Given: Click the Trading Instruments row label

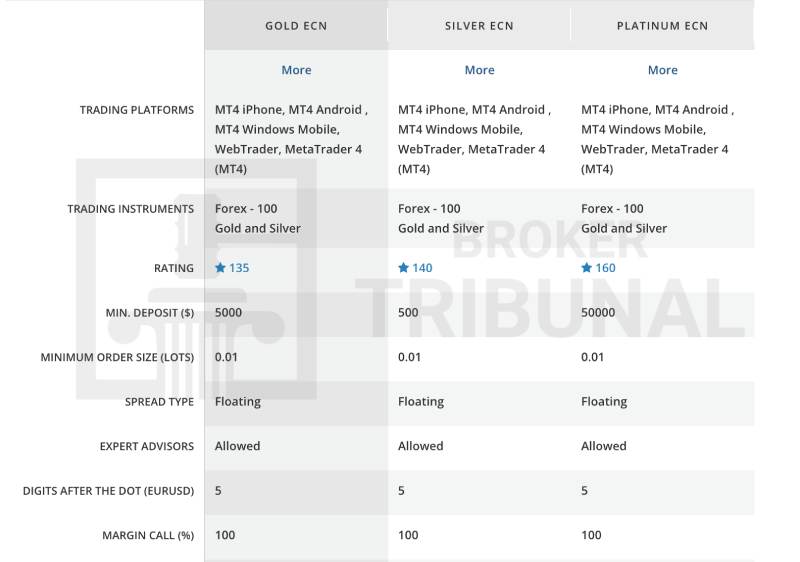Looking at the screenshot, I should 131,209.
